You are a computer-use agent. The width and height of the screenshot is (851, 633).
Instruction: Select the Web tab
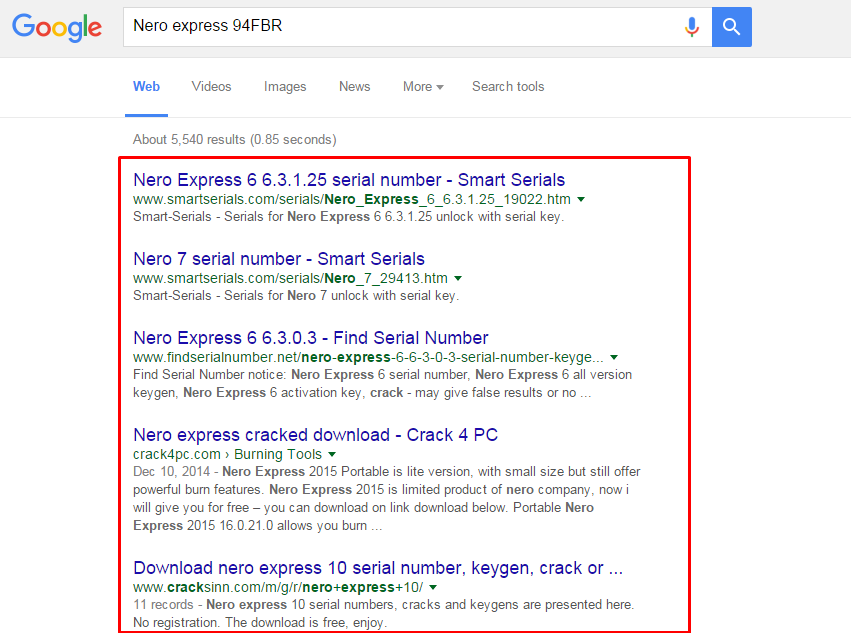147,86
